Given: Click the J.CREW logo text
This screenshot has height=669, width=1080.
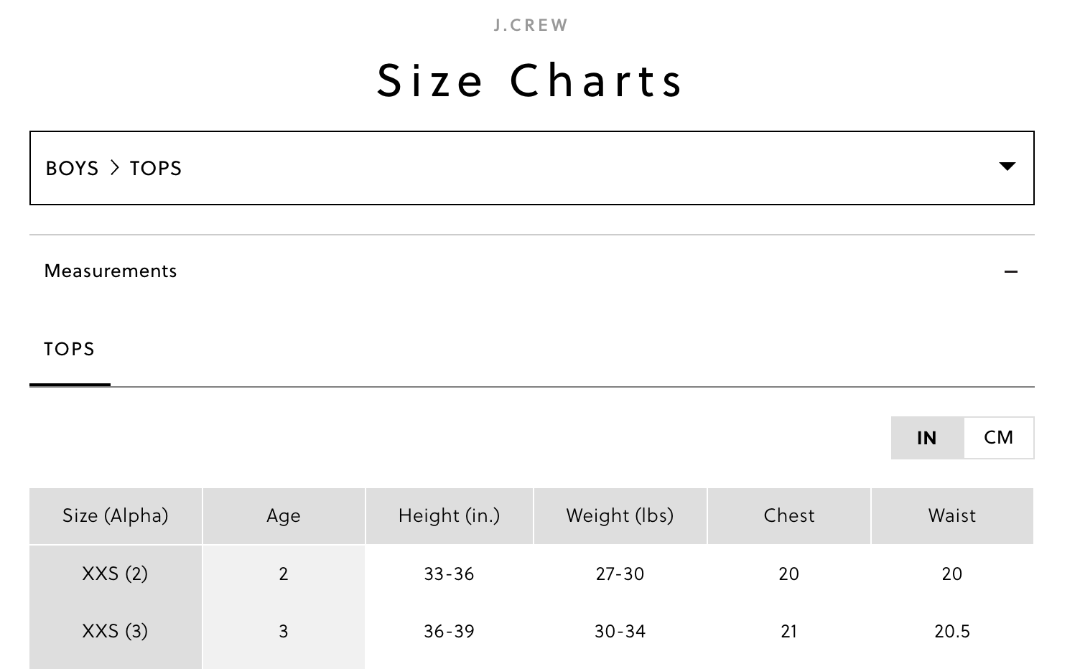Looking at the screenshot, I should pyautogui.click(x=531, y=26).
